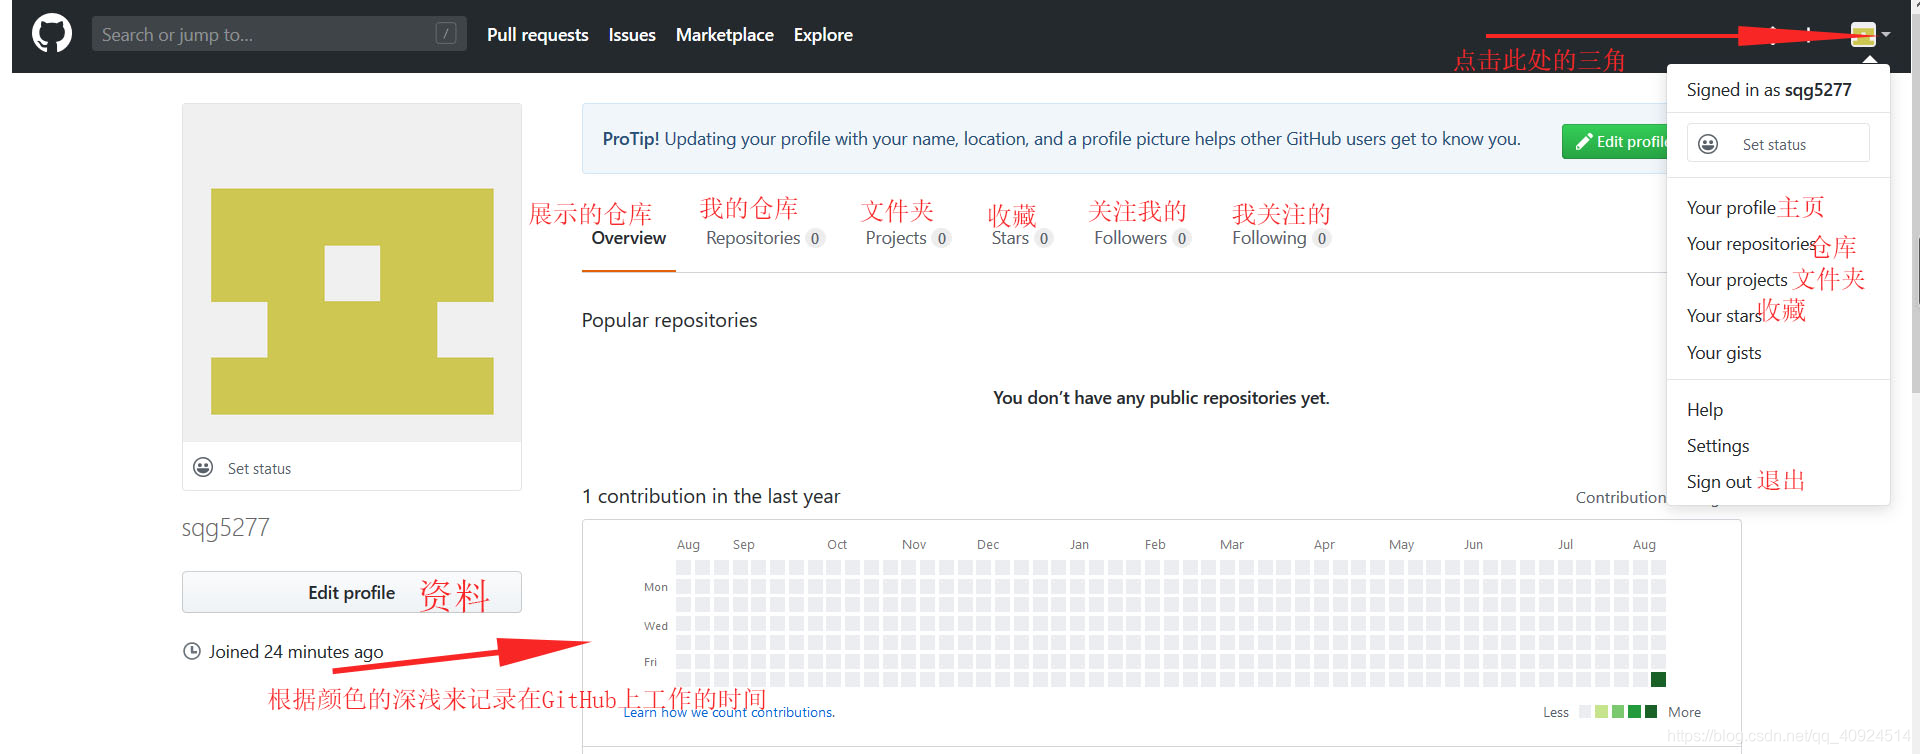Click Signed in as sqg5277 text
The height and width of the screenshot is (754, 1920).
click(x=1769, y=90)
